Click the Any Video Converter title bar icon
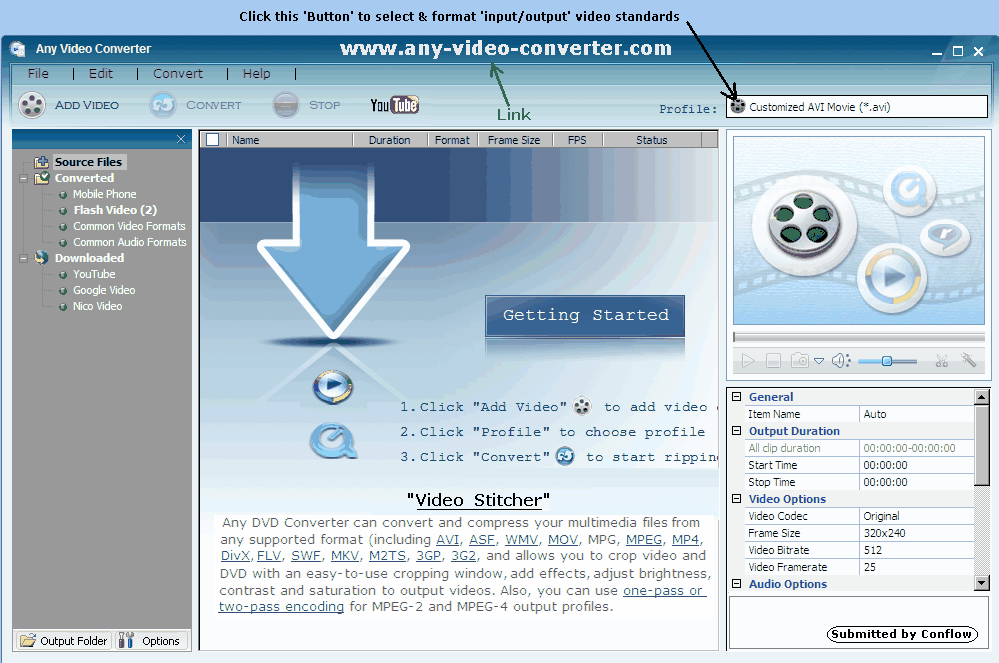 (x=18, y=49)
